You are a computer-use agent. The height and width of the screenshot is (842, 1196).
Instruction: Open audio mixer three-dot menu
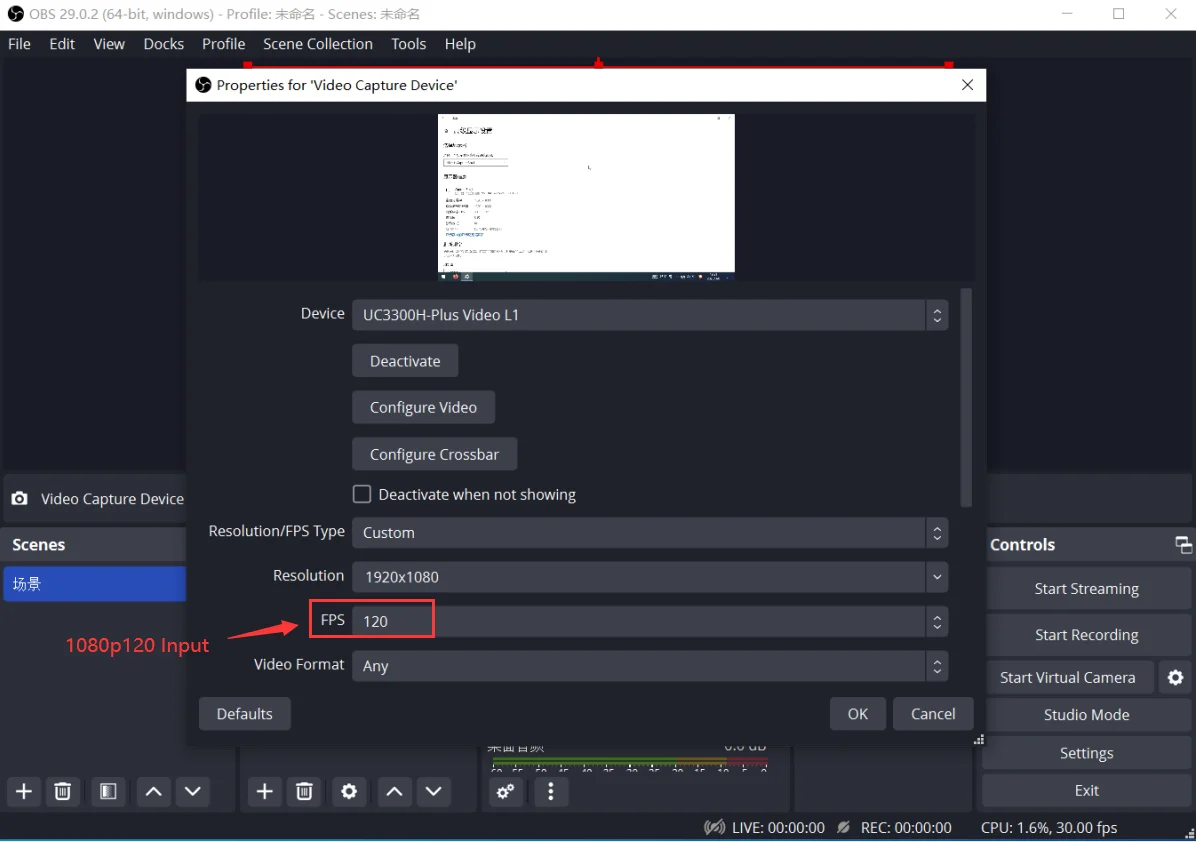(x=550, y=792)
